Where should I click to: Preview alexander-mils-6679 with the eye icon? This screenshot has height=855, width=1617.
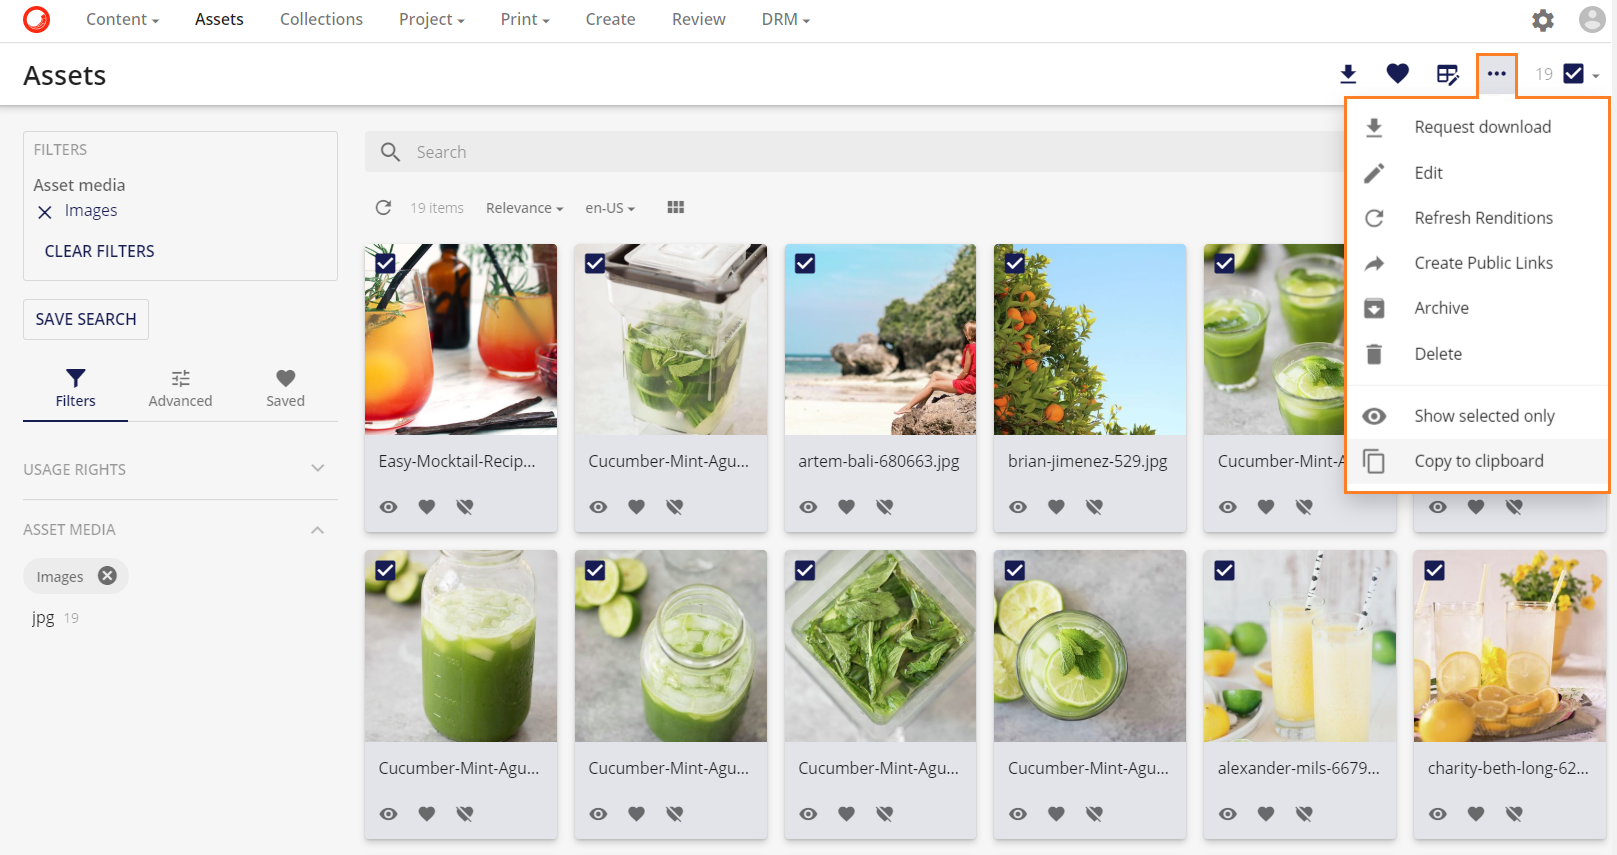[x=1228, y=814]
